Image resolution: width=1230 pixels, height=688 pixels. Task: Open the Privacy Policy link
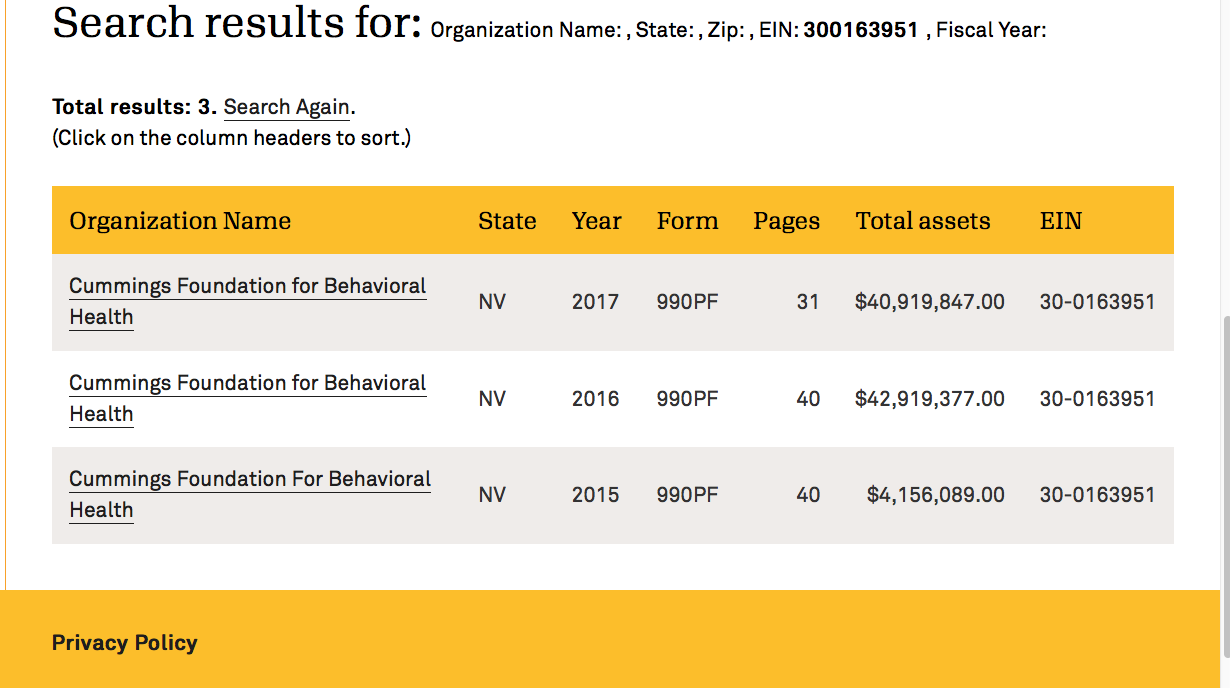point(124,643)
